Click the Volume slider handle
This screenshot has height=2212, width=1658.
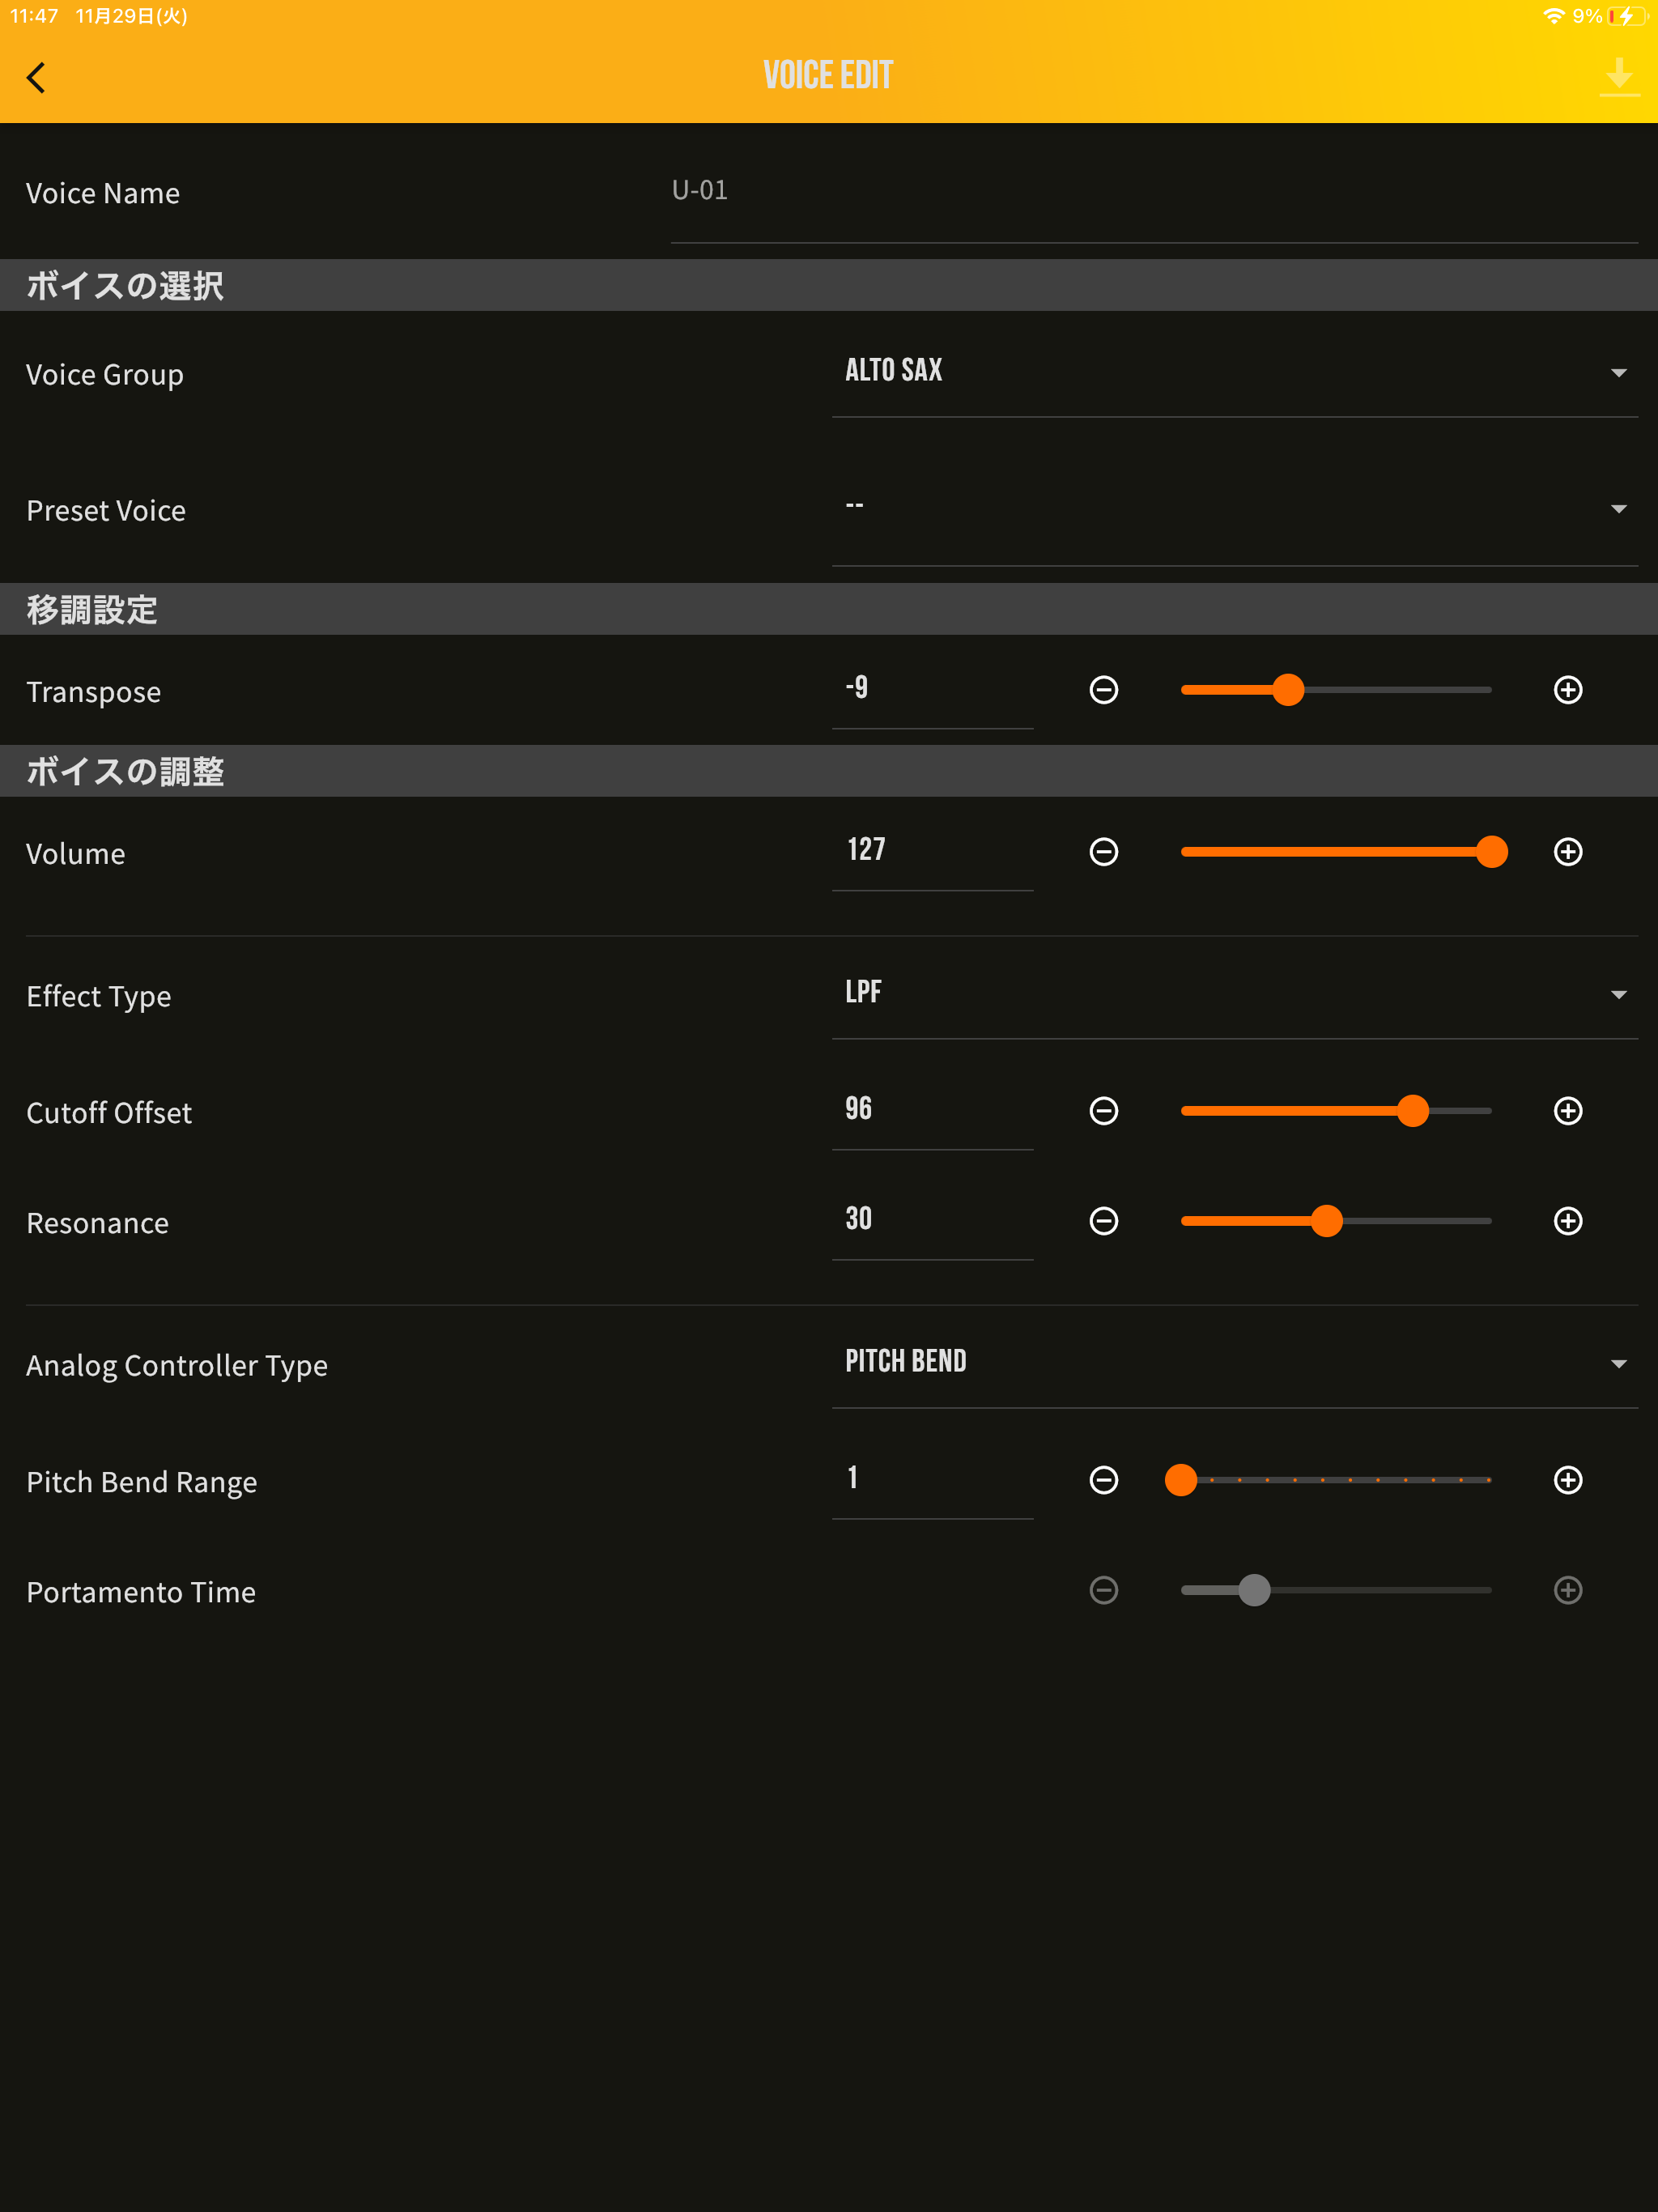1491,852
